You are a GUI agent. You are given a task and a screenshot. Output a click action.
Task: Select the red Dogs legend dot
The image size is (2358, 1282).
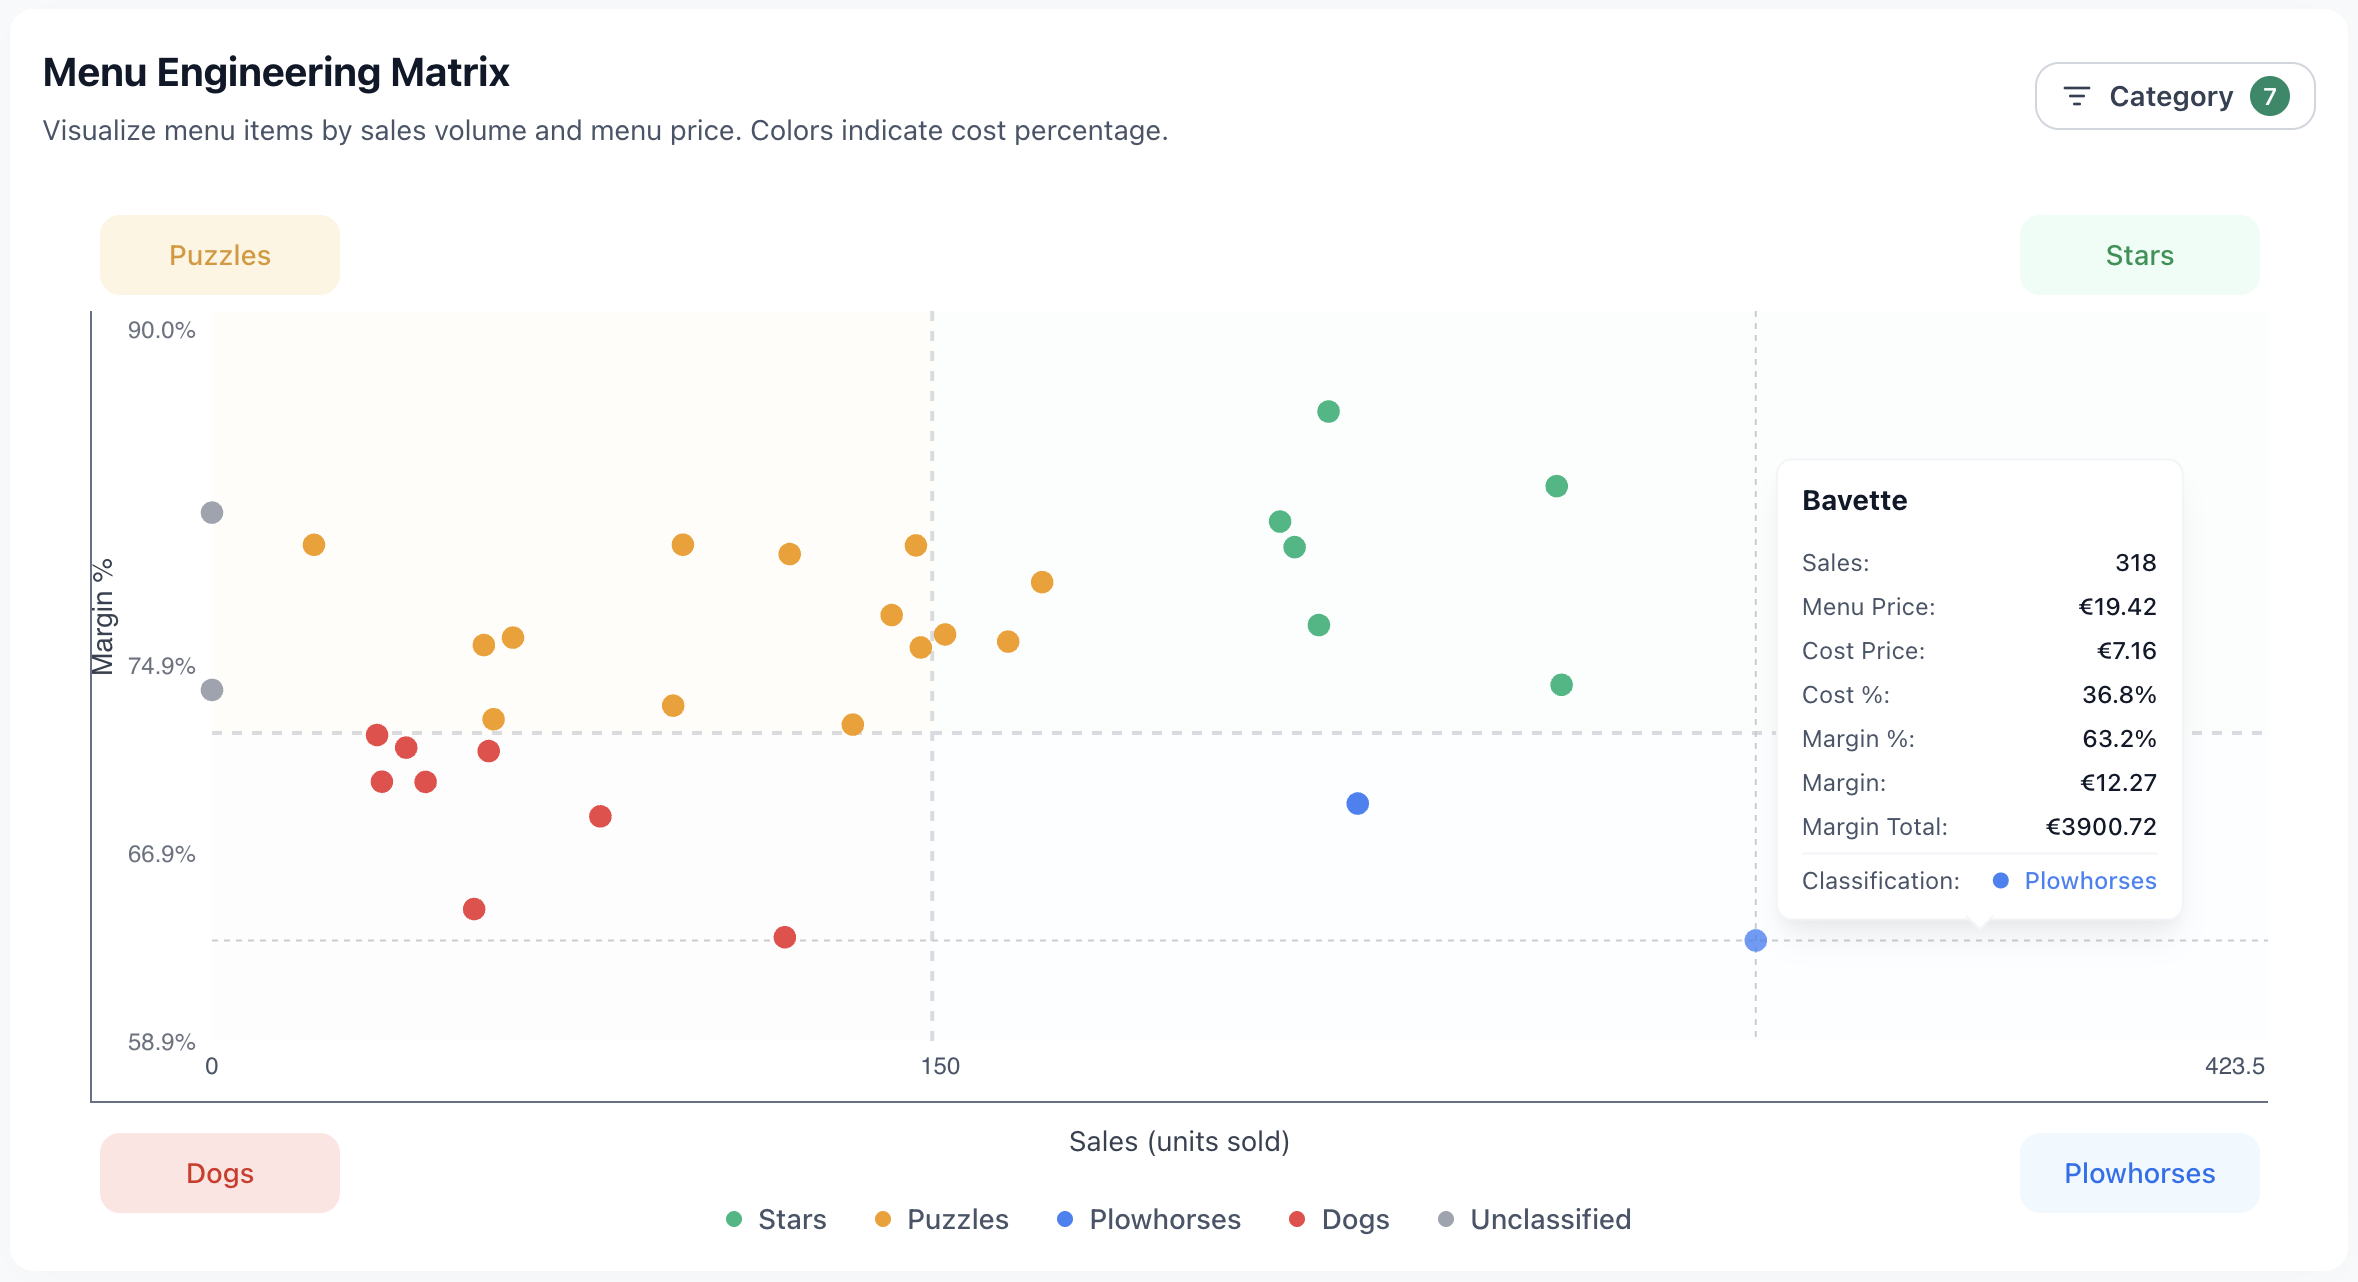click(1296, 1219)
